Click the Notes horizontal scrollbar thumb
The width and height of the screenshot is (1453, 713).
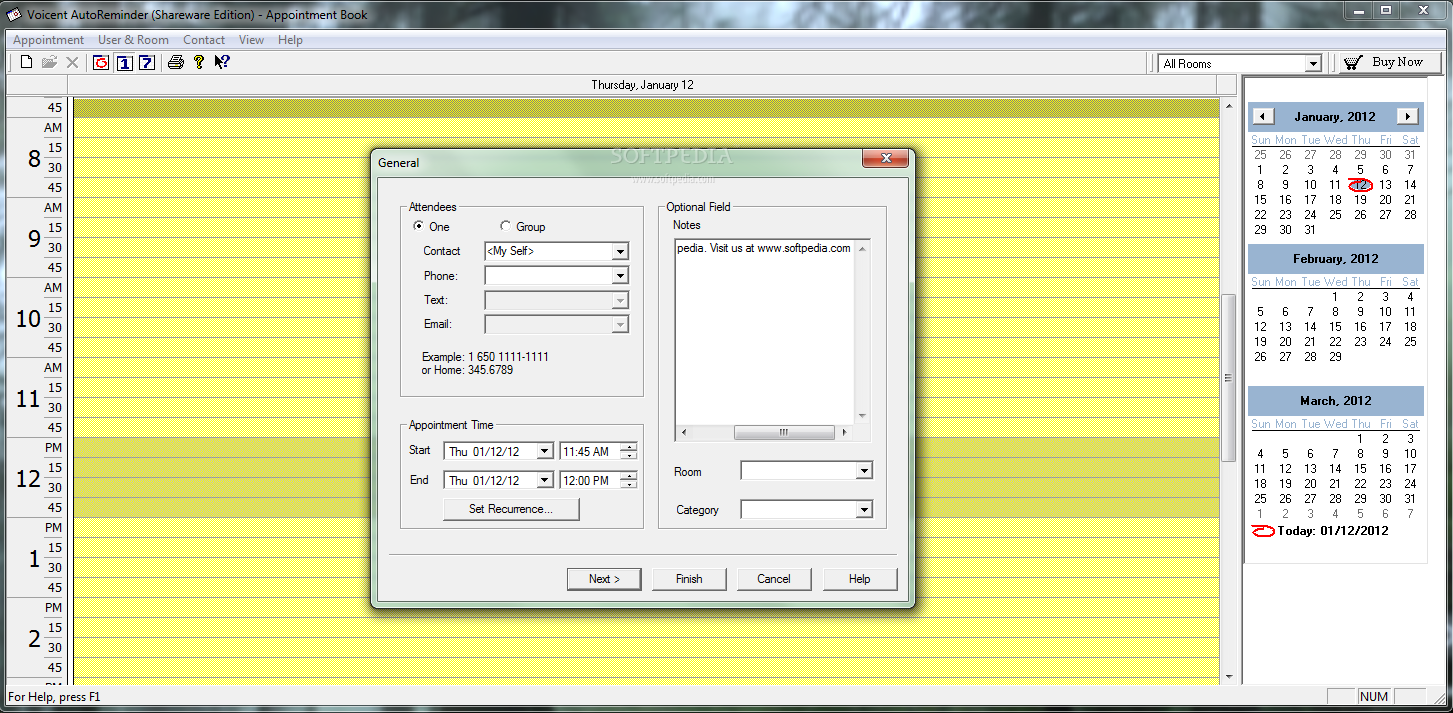[x=784, y=433]
